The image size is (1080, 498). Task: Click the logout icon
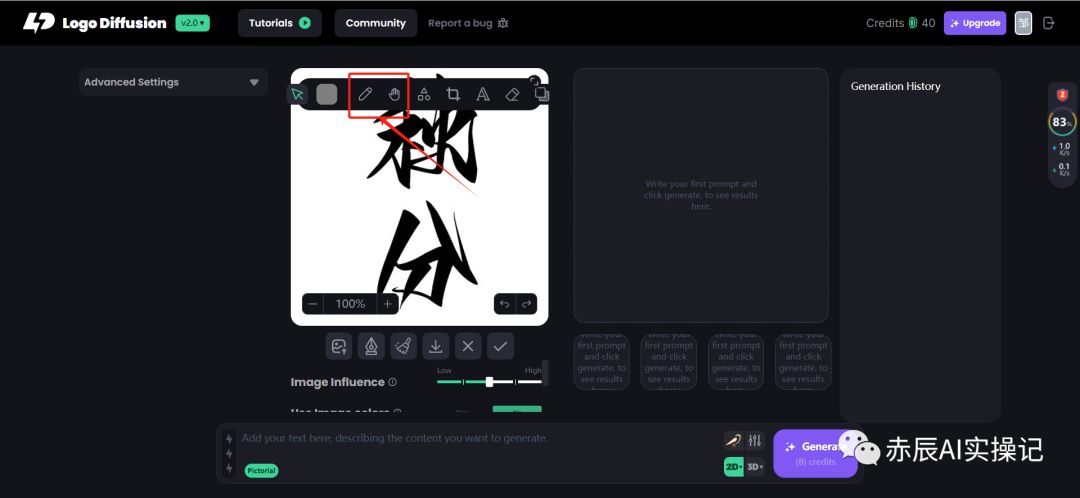tap(1049, 23)
